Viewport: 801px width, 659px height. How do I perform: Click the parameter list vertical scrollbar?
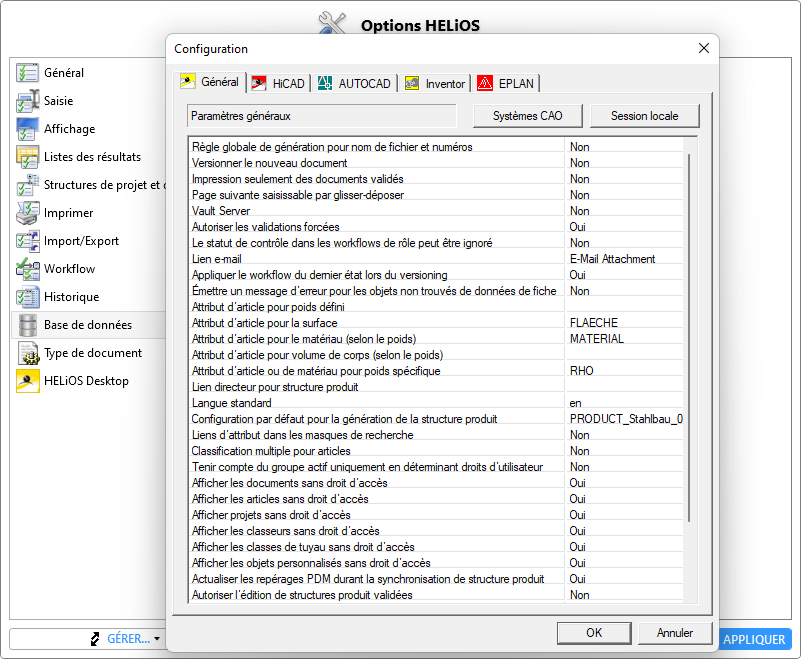click(x=690, y=337)
